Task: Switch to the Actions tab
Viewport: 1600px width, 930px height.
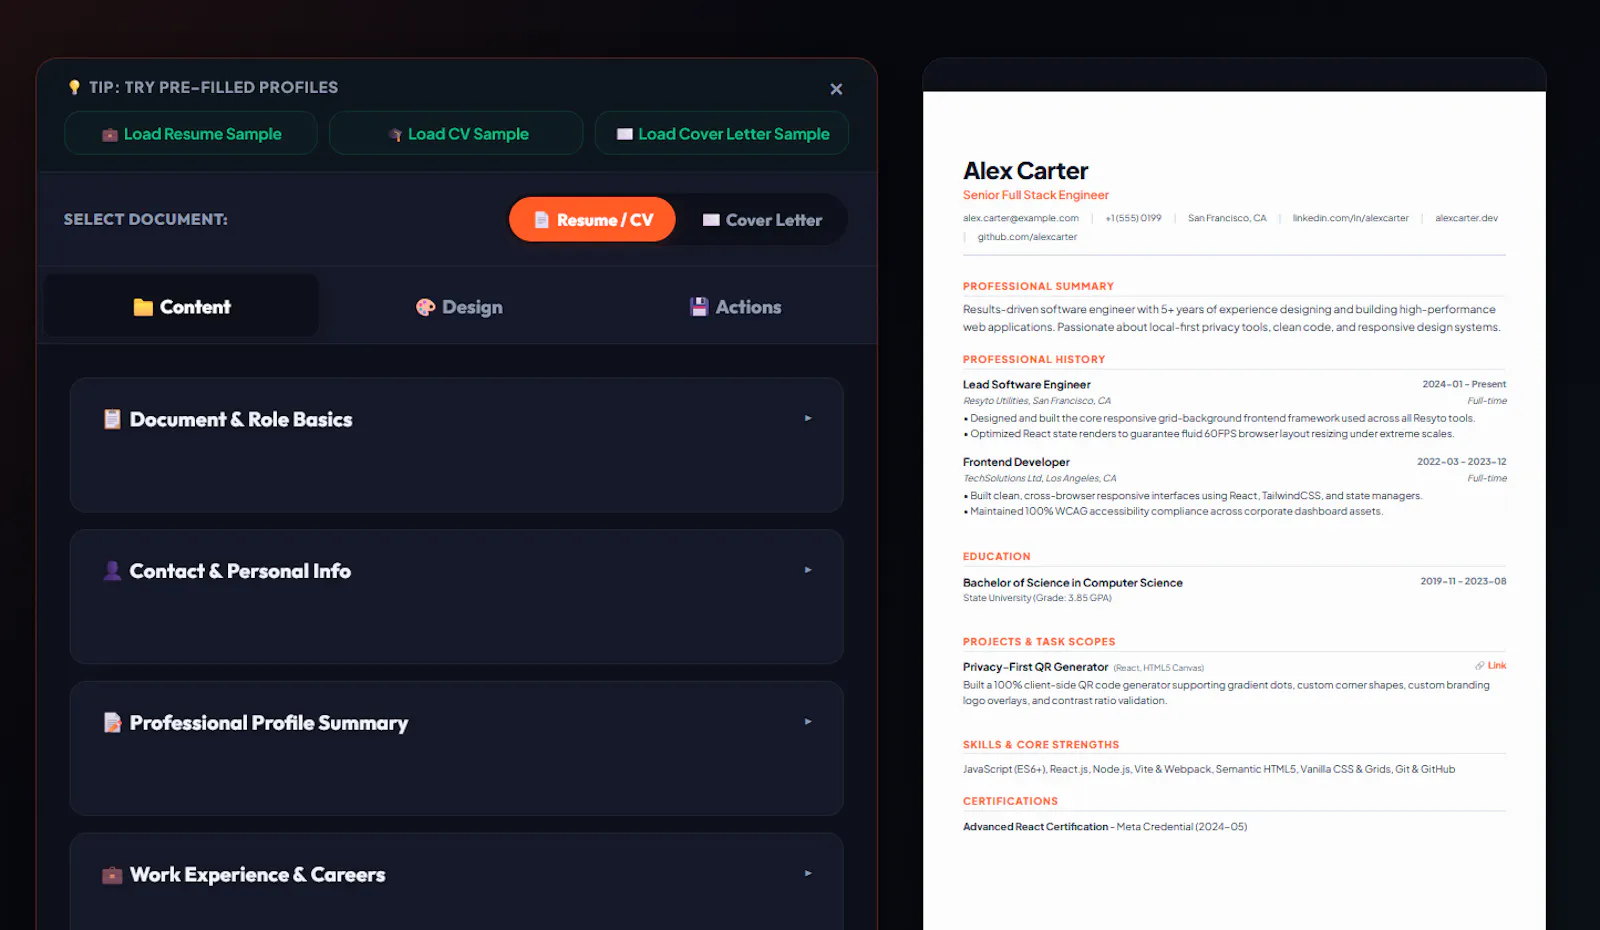Action: [x=736, y=307]
